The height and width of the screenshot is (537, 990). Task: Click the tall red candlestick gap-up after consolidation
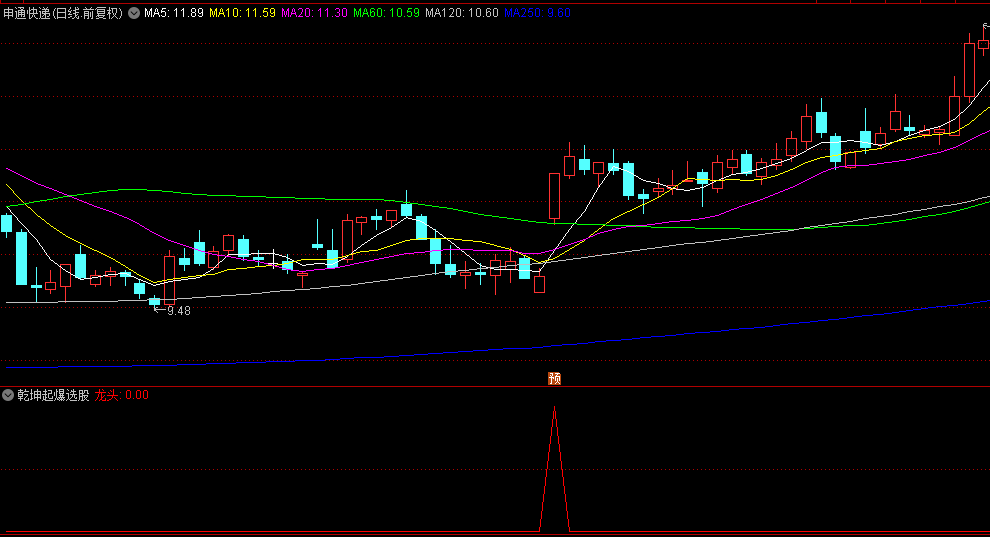pyautogui.click(x=554, y=196)
